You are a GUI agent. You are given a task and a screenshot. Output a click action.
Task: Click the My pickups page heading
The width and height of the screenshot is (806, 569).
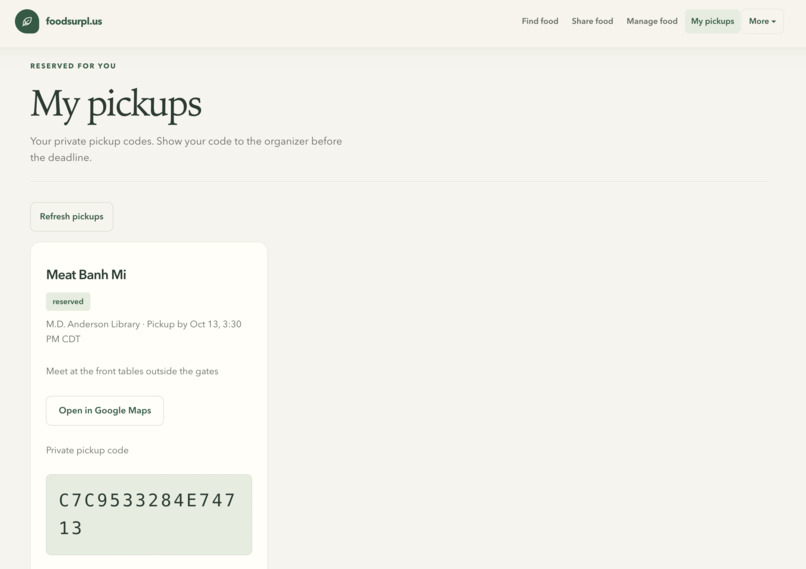[116, 104]
